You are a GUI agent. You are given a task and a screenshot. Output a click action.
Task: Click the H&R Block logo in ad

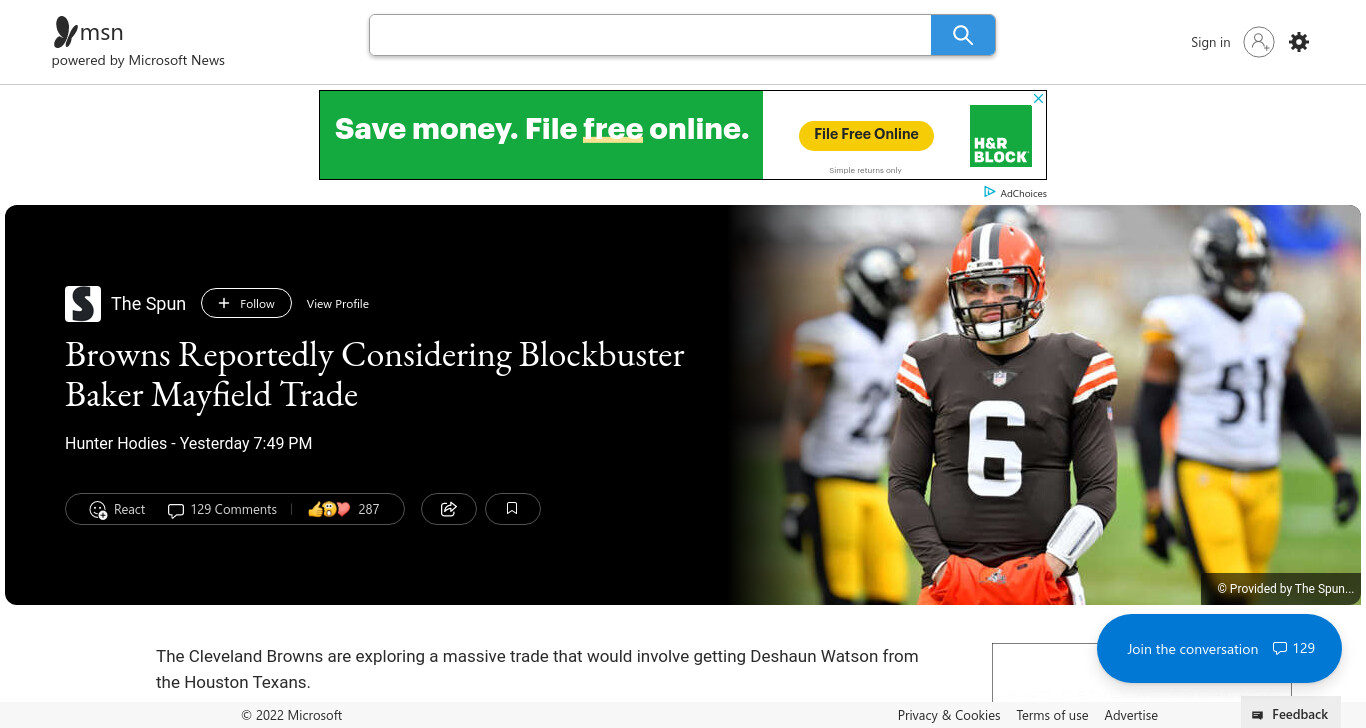(x=1001, y=136)
